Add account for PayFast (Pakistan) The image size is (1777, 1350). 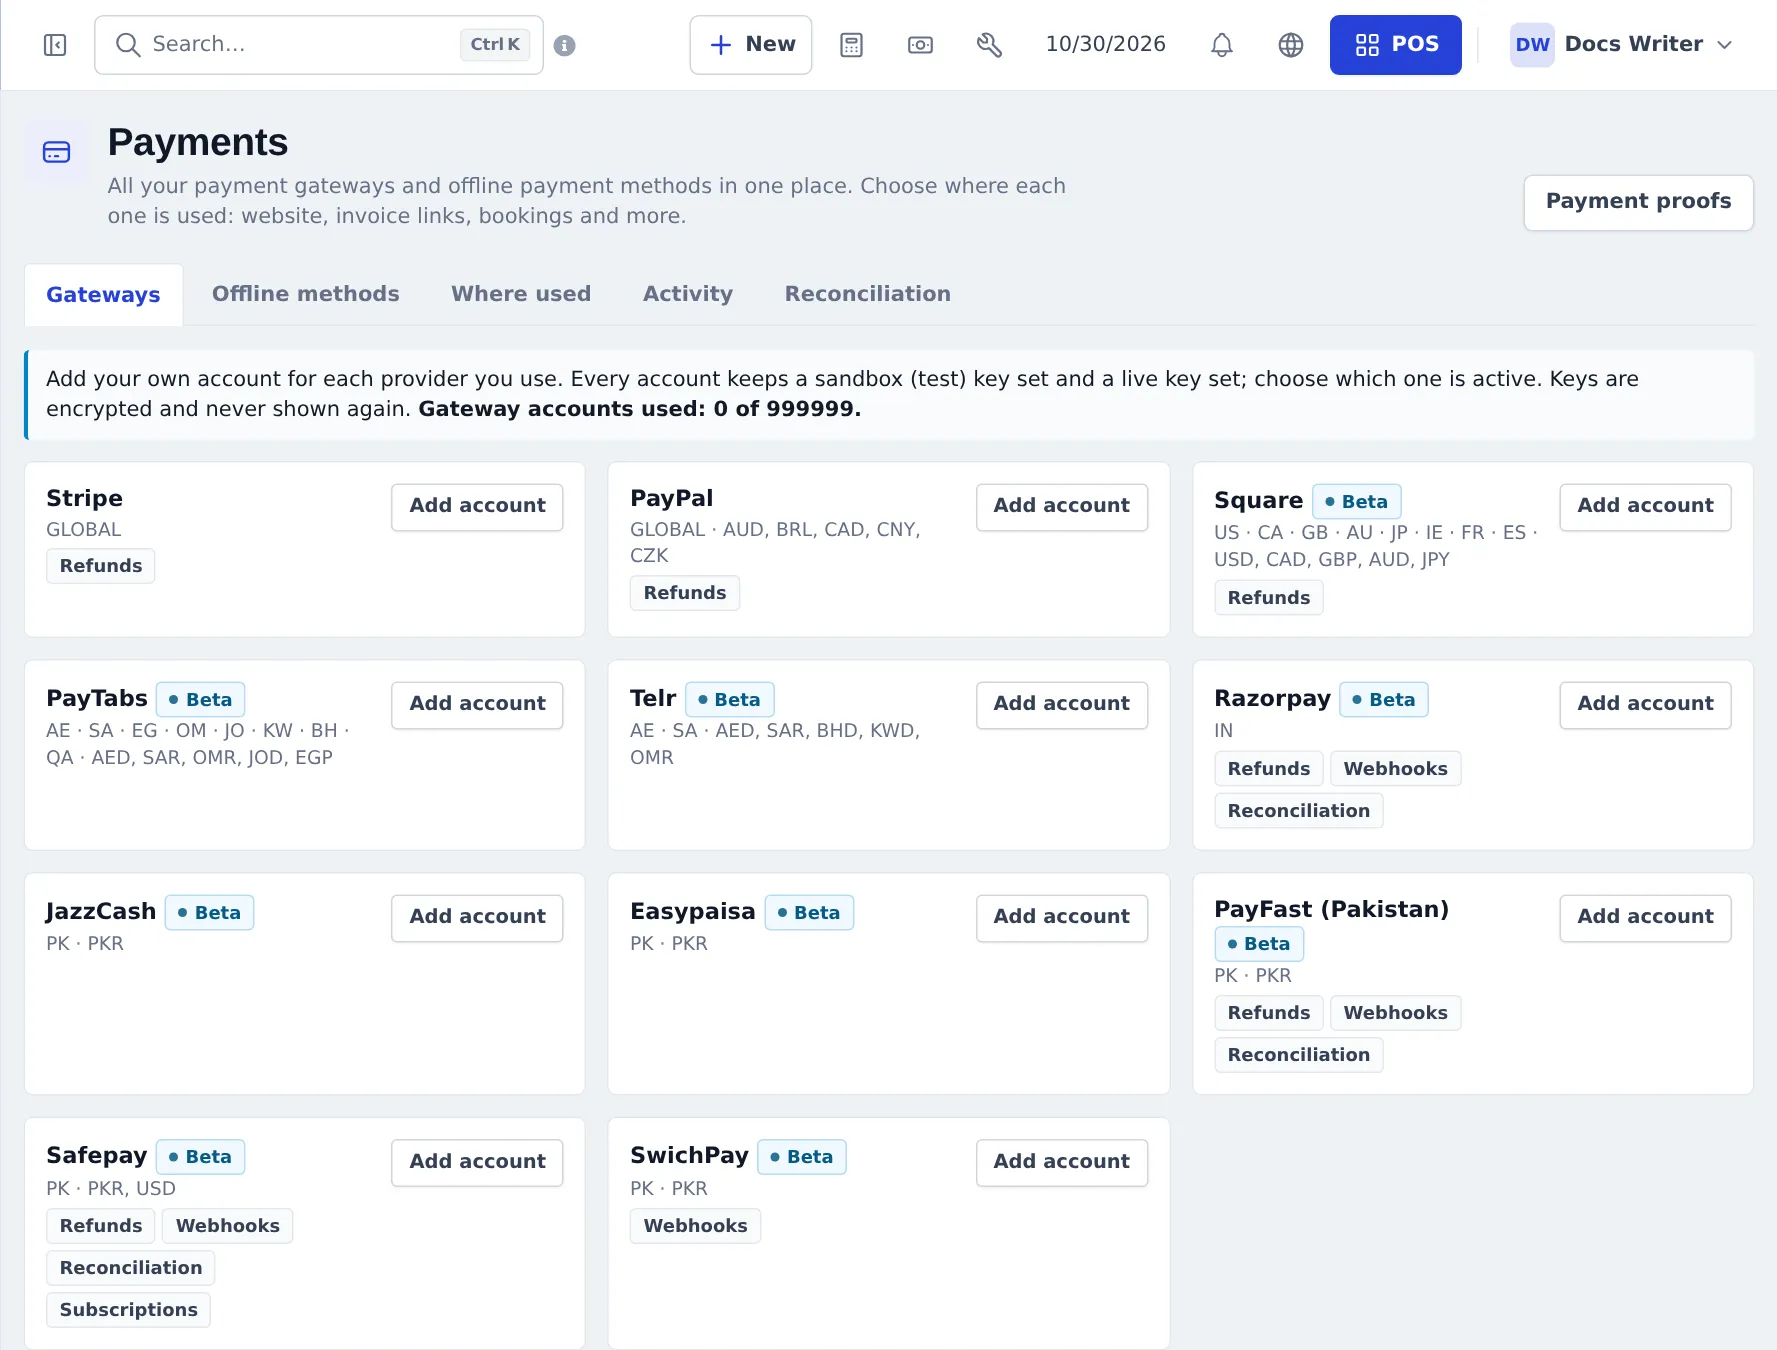(1645, 917)
